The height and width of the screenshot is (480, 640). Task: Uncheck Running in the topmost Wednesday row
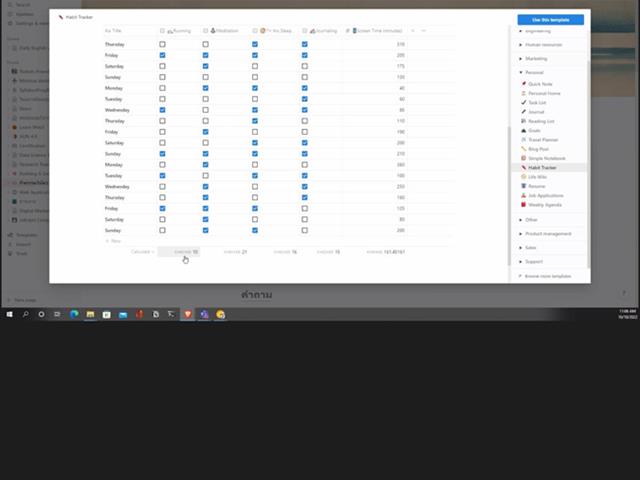pyautogui.click(x=162, y=110)
